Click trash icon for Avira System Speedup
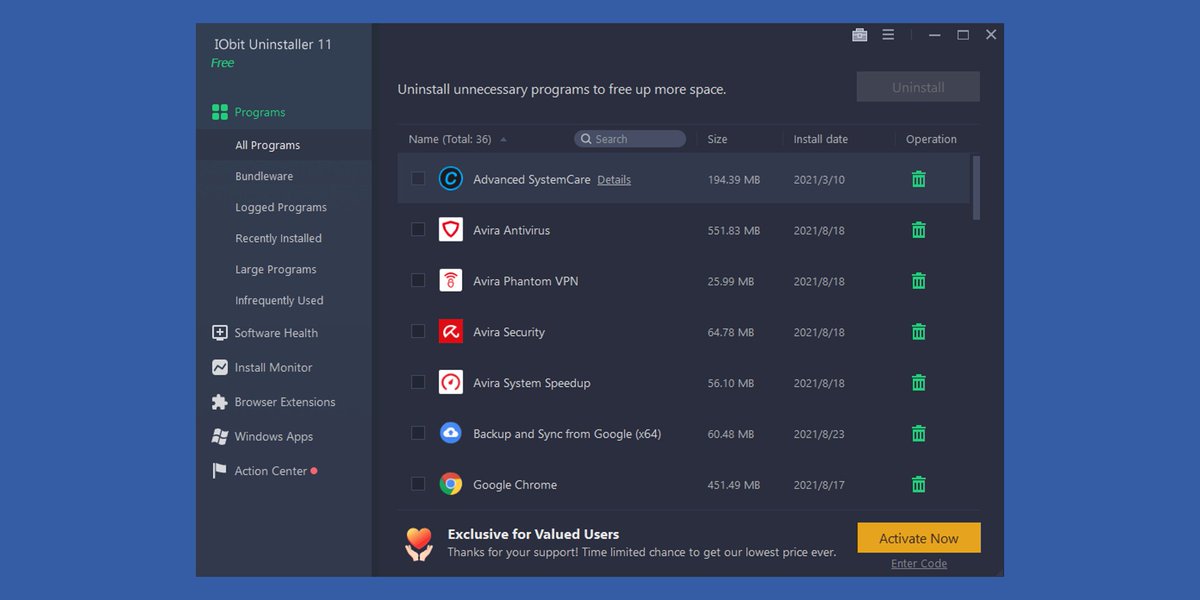The image size is (1200, 600). coord(918,383)
